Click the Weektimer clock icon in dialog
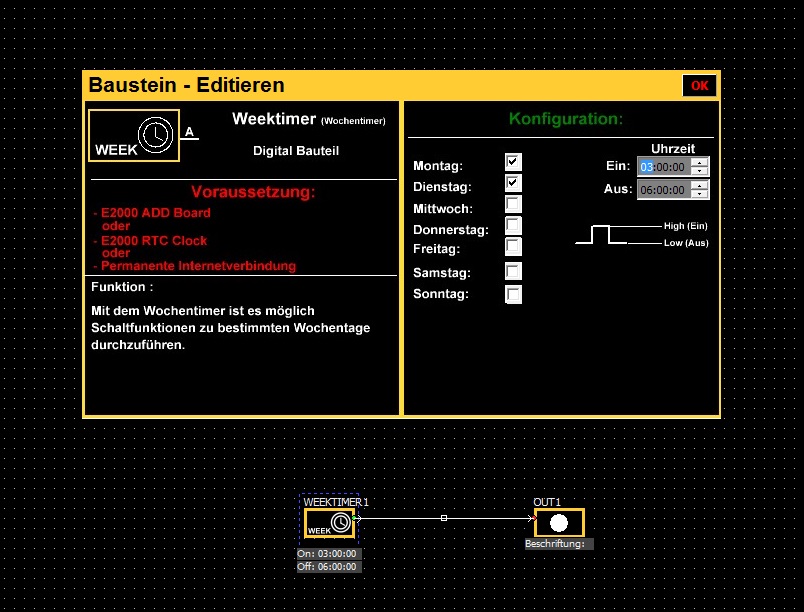This screenshot has width=804, height=612. point(154,135)
